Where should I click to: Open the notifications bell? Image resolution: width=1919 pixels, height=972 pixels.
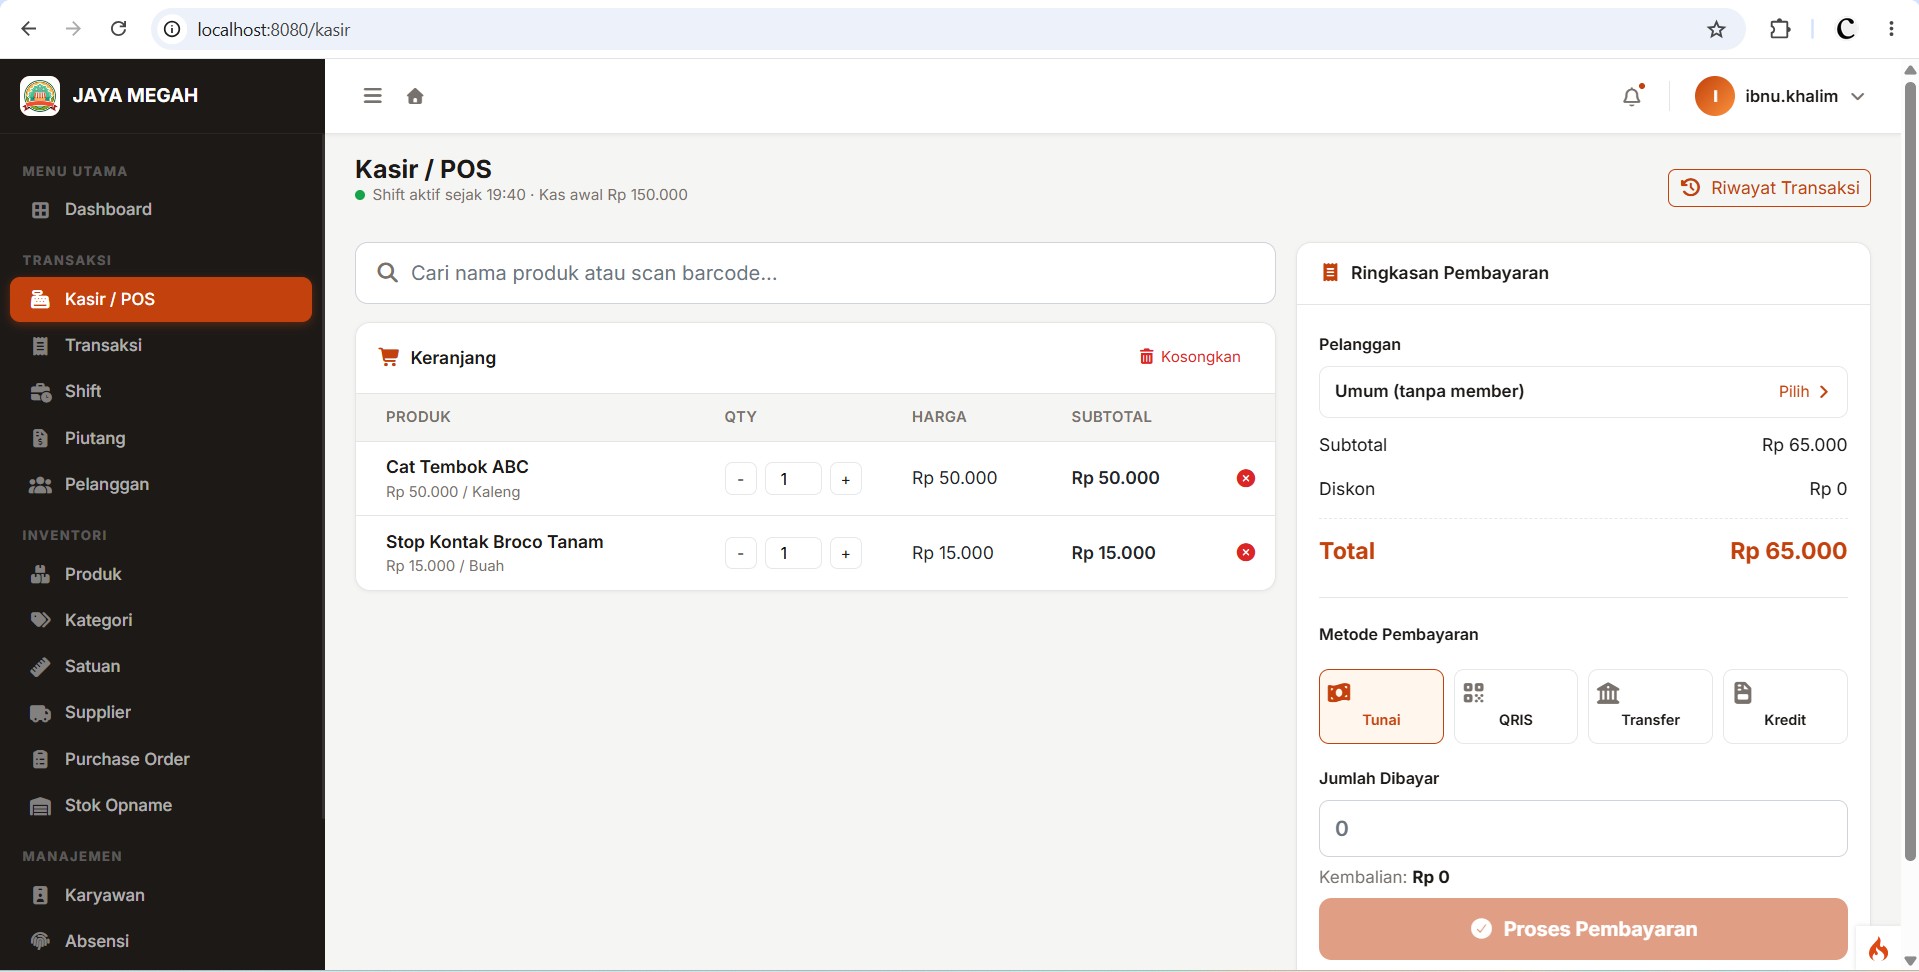coord(1632,96)
